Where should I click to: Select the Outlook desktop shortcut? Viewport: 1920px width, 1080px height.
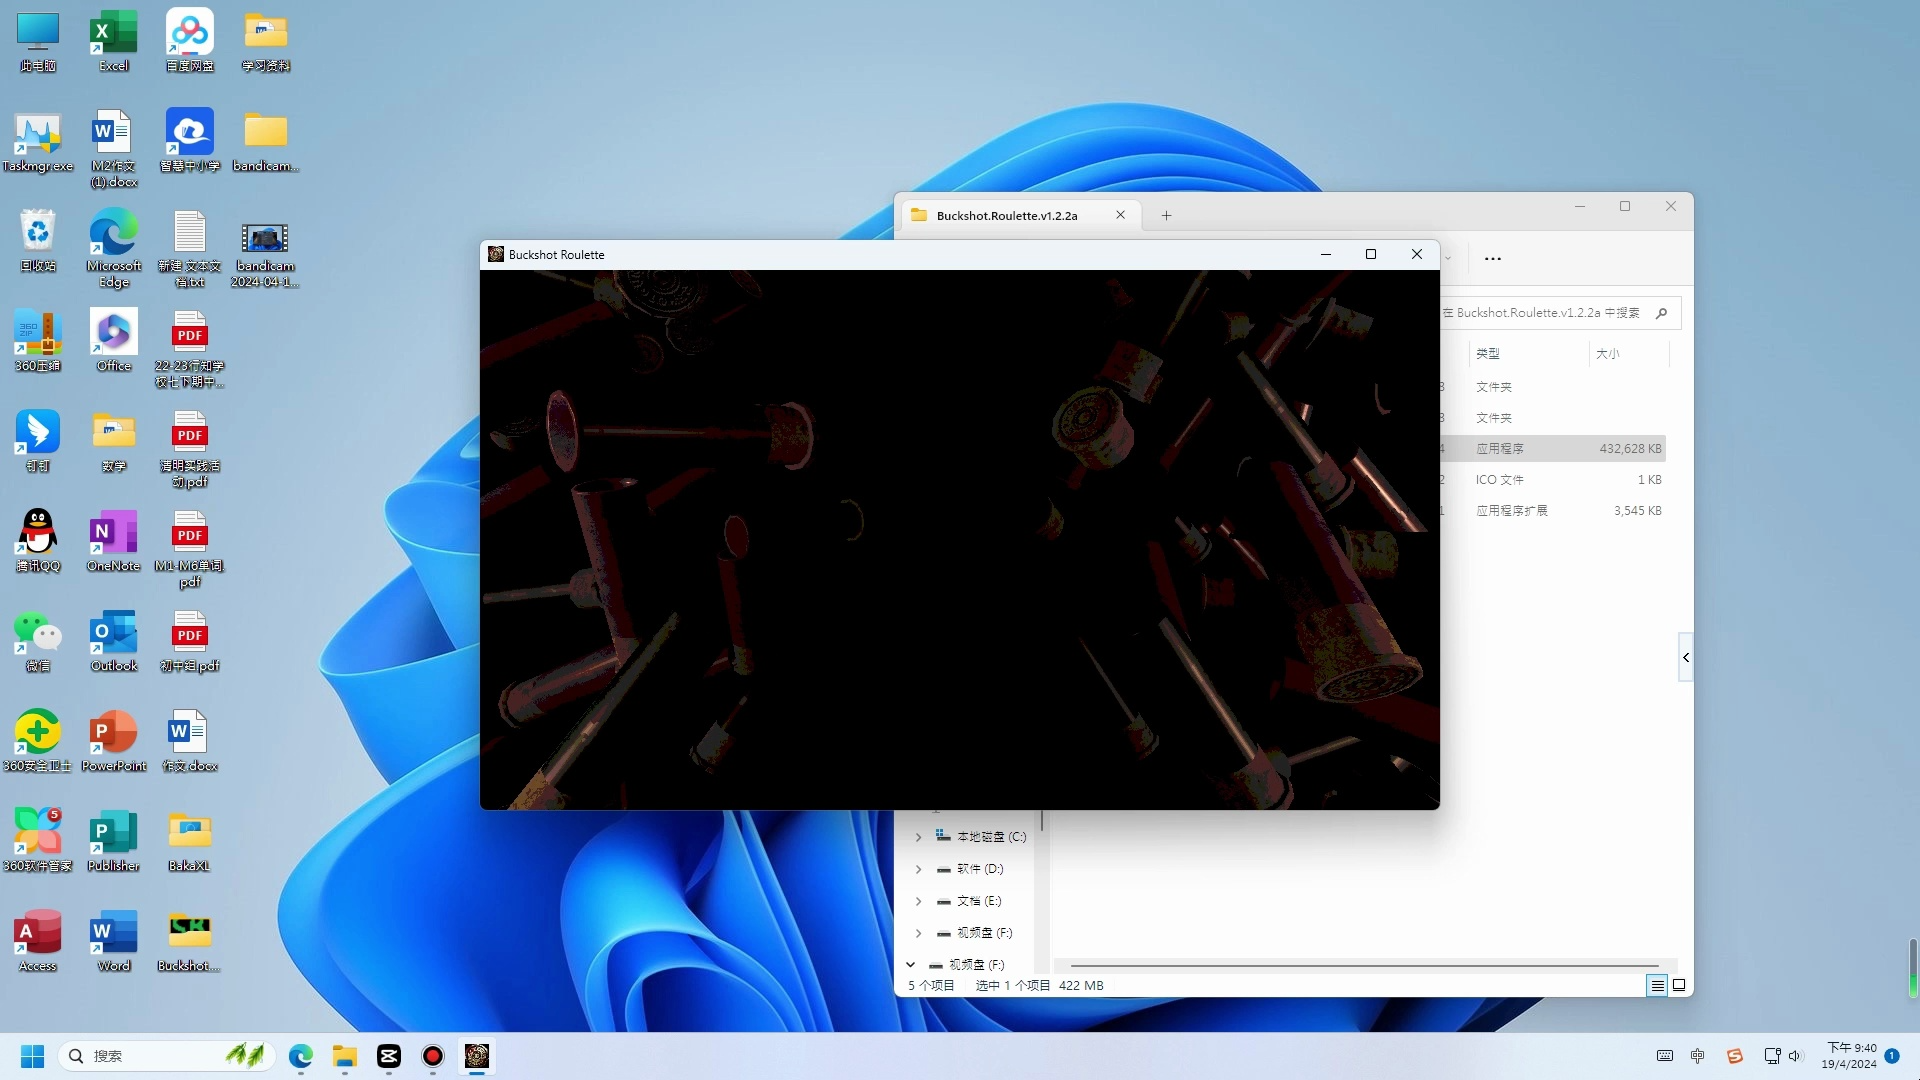[114, 641]
